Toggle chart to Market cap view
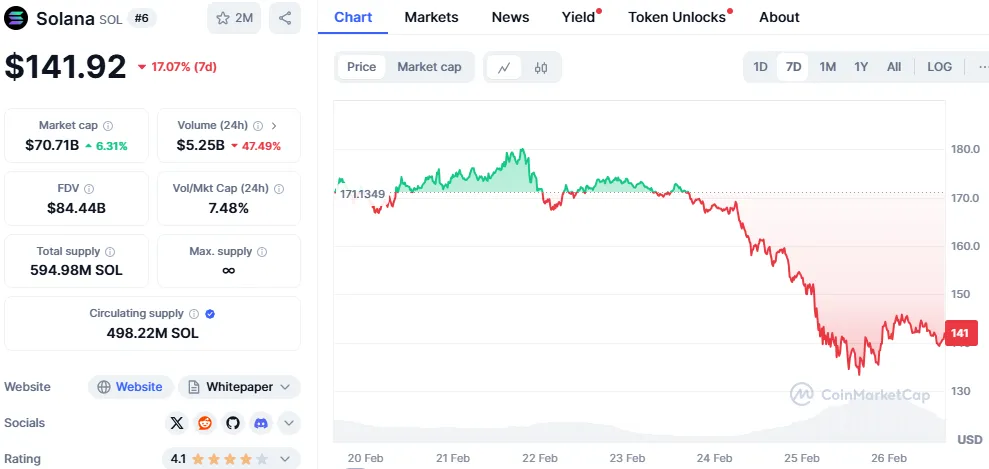Viewport: 989px width, 469px height. coord(429,67)
